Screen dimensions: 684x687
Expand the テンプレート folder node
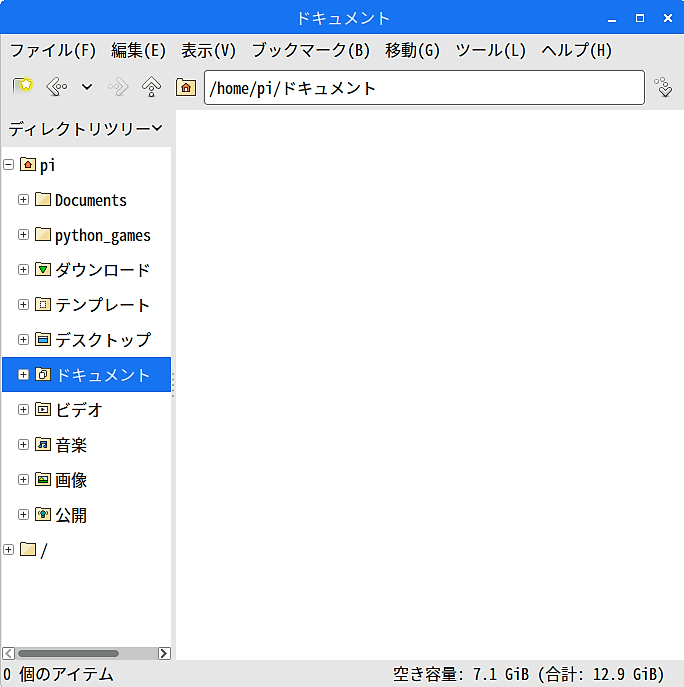[24, 305]
